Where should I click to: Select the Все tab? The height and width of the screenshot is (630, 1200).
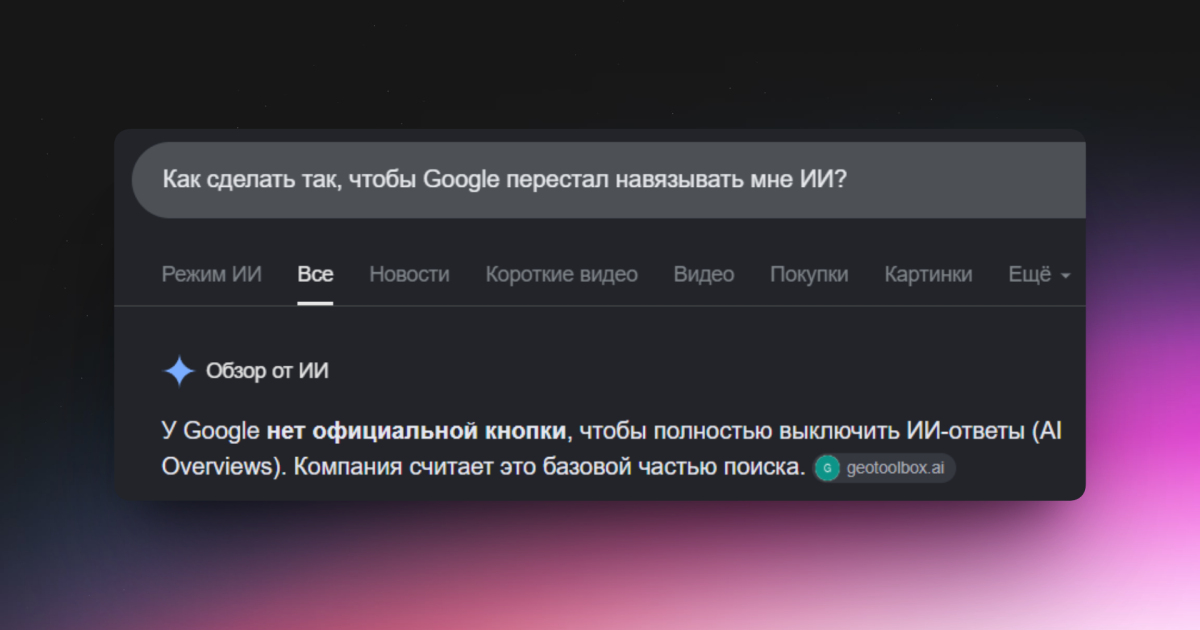click(315, 274)
